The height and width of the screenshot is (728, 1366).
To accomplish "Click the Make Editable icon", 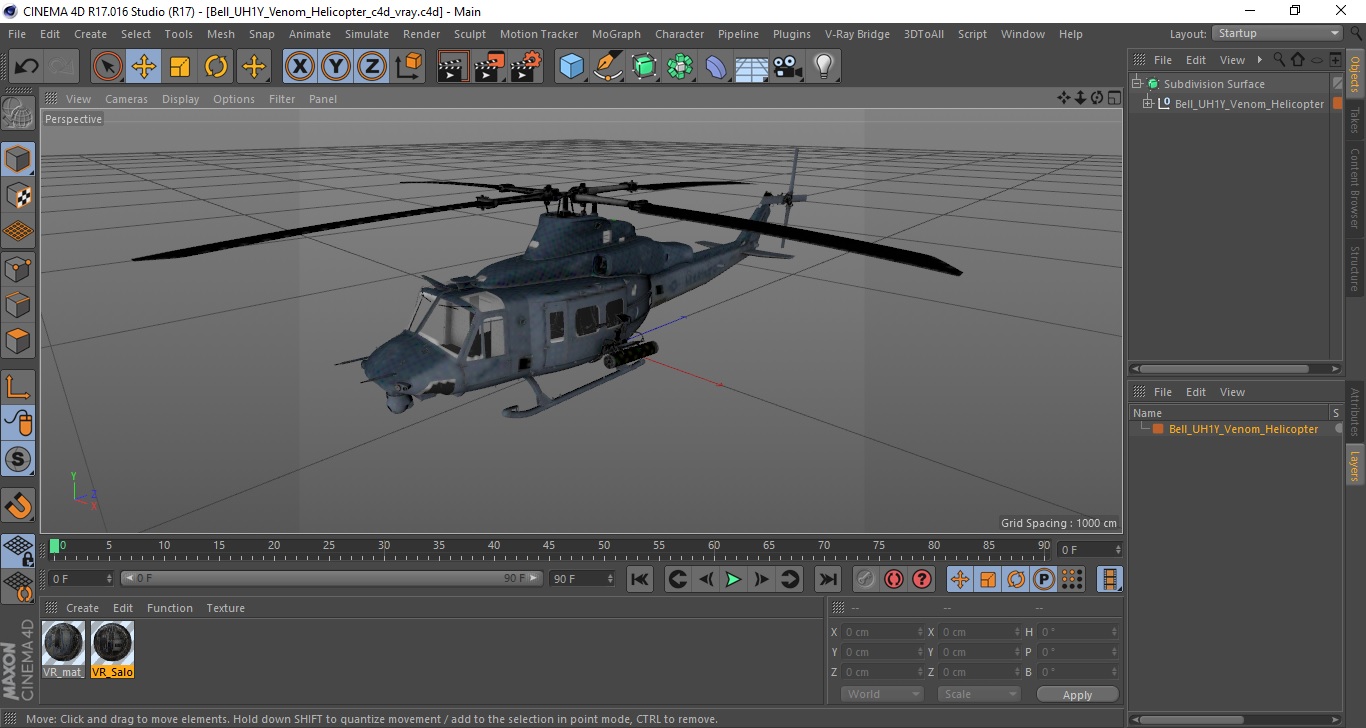I will click(18, 114).
